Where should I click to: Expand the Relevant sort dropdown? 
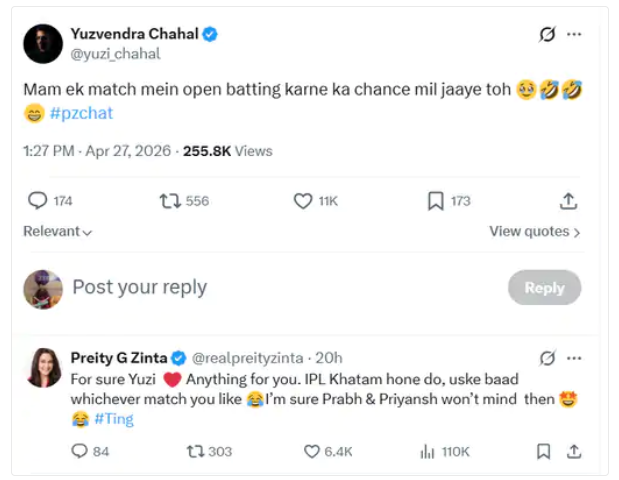(x=58, y=232)
